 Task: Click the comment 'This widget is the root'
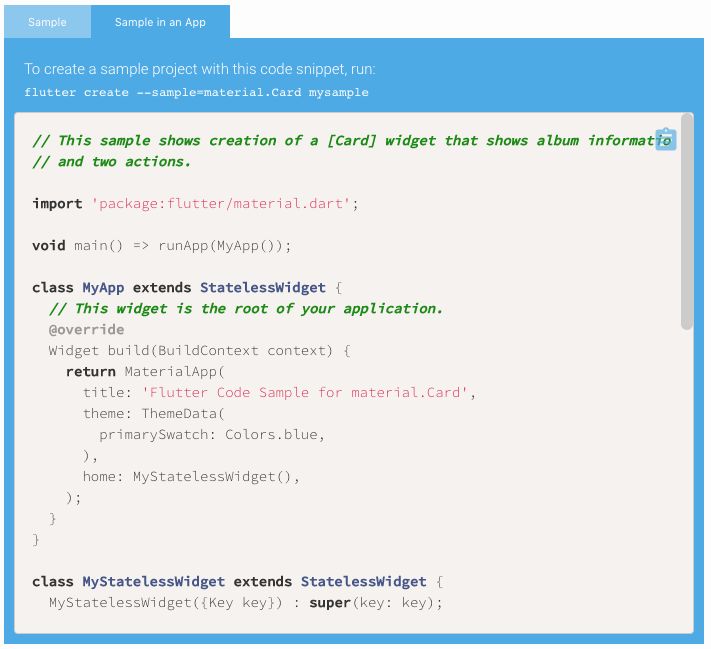point(246,308)
